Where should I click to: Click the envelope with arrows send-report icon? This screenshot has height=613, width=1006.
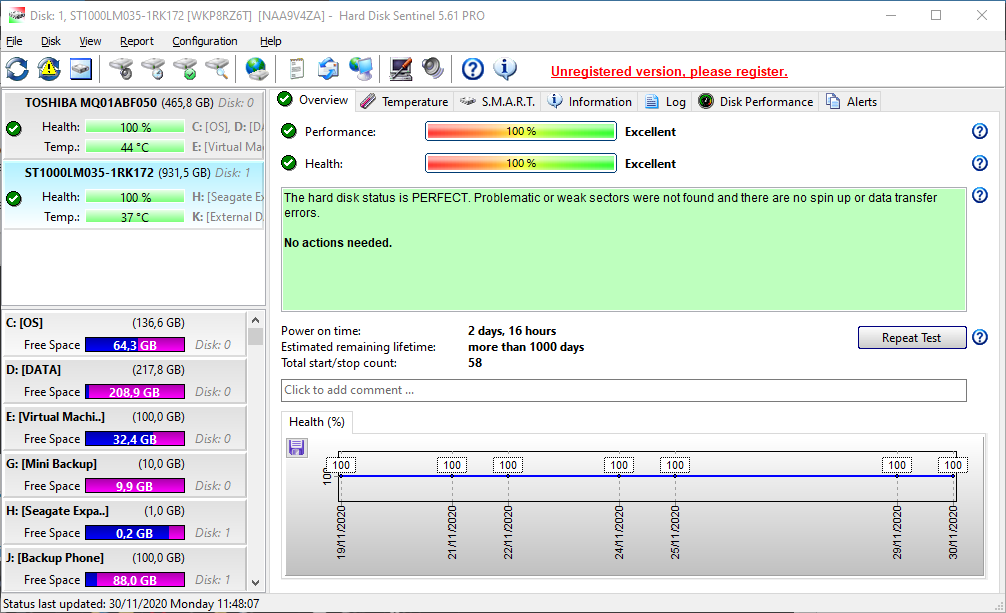click(328, 69)
